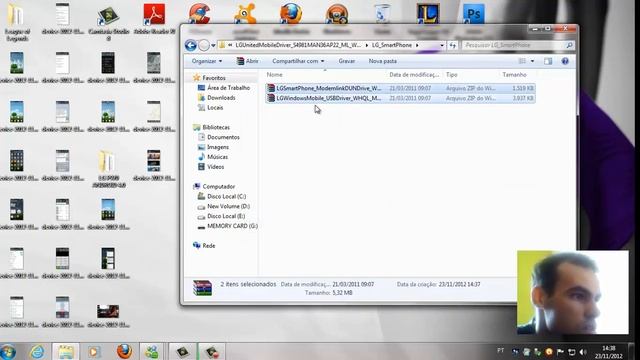Change view with the view mode icon
The height and width of the screenshot is (360, 640).
522,61
